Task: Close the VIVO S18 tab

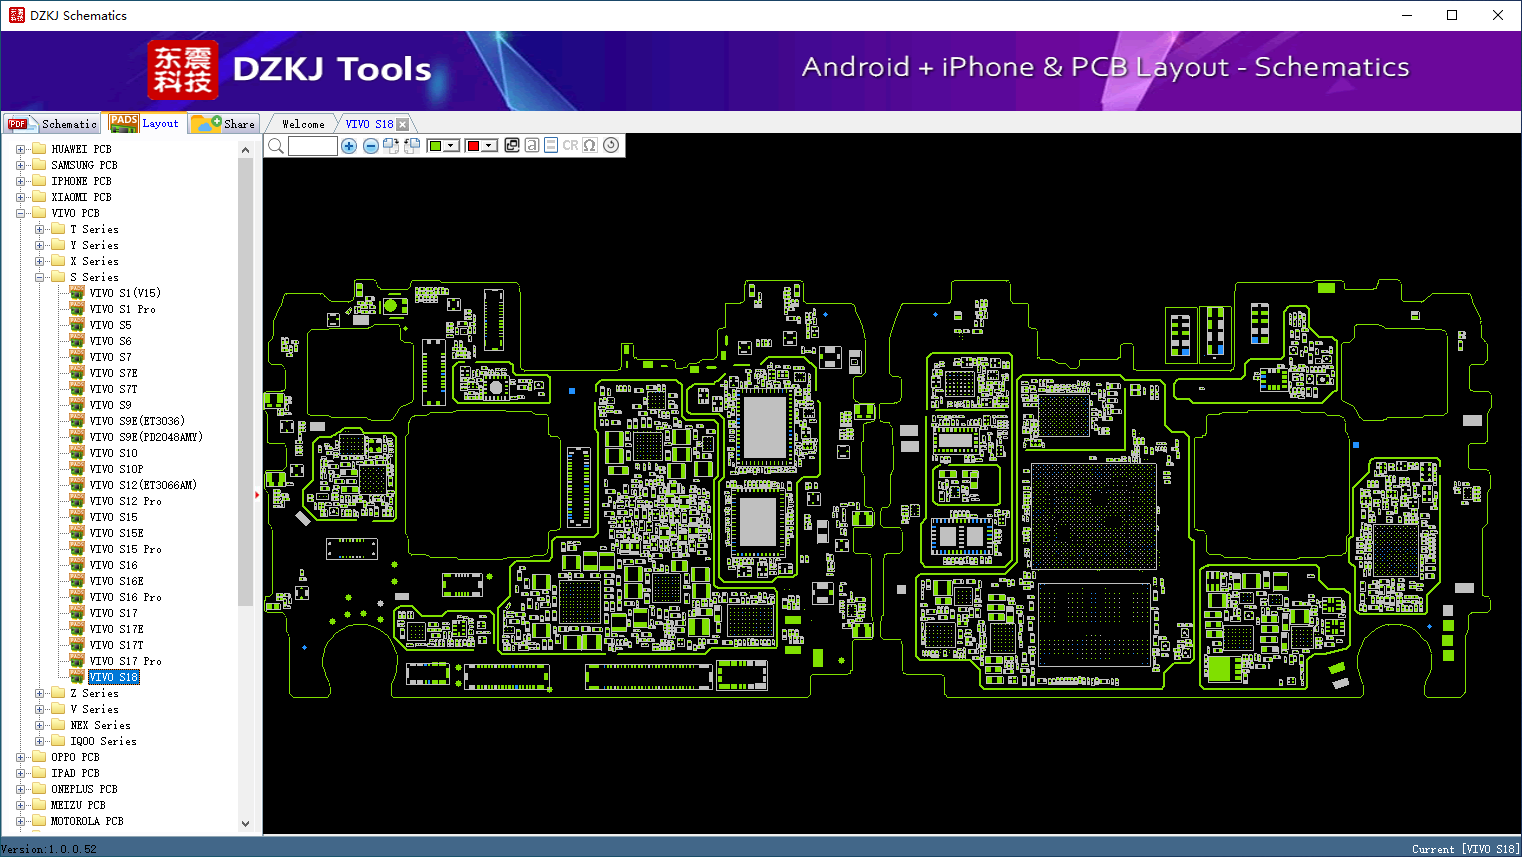Action: (403, 124)
